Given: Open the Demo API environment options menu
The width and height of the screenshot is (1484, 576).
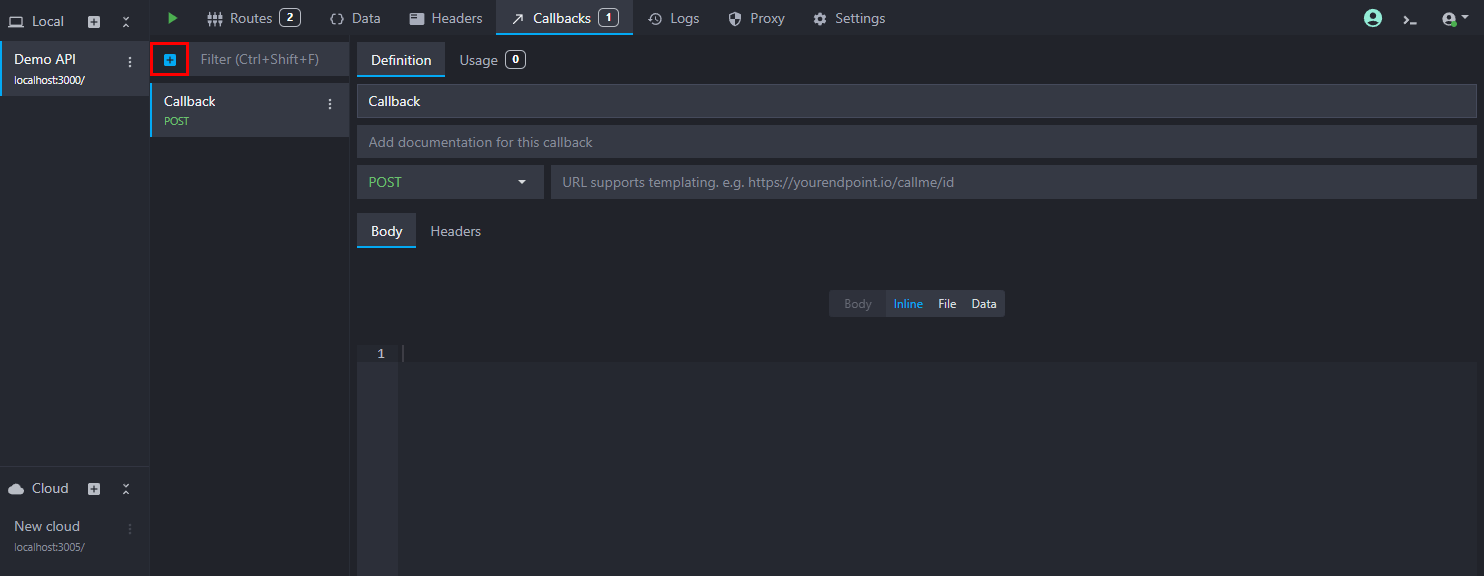Looking at the screenshot, I should point(129,62).
